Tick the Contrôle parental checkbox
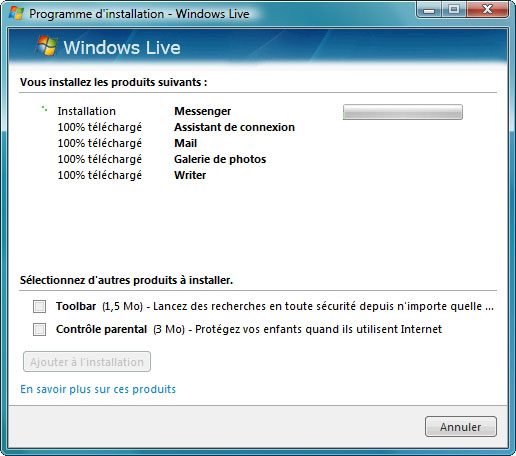Image resolution: width=516 pixels, height=456 pixels. click(x=39, y=329)
